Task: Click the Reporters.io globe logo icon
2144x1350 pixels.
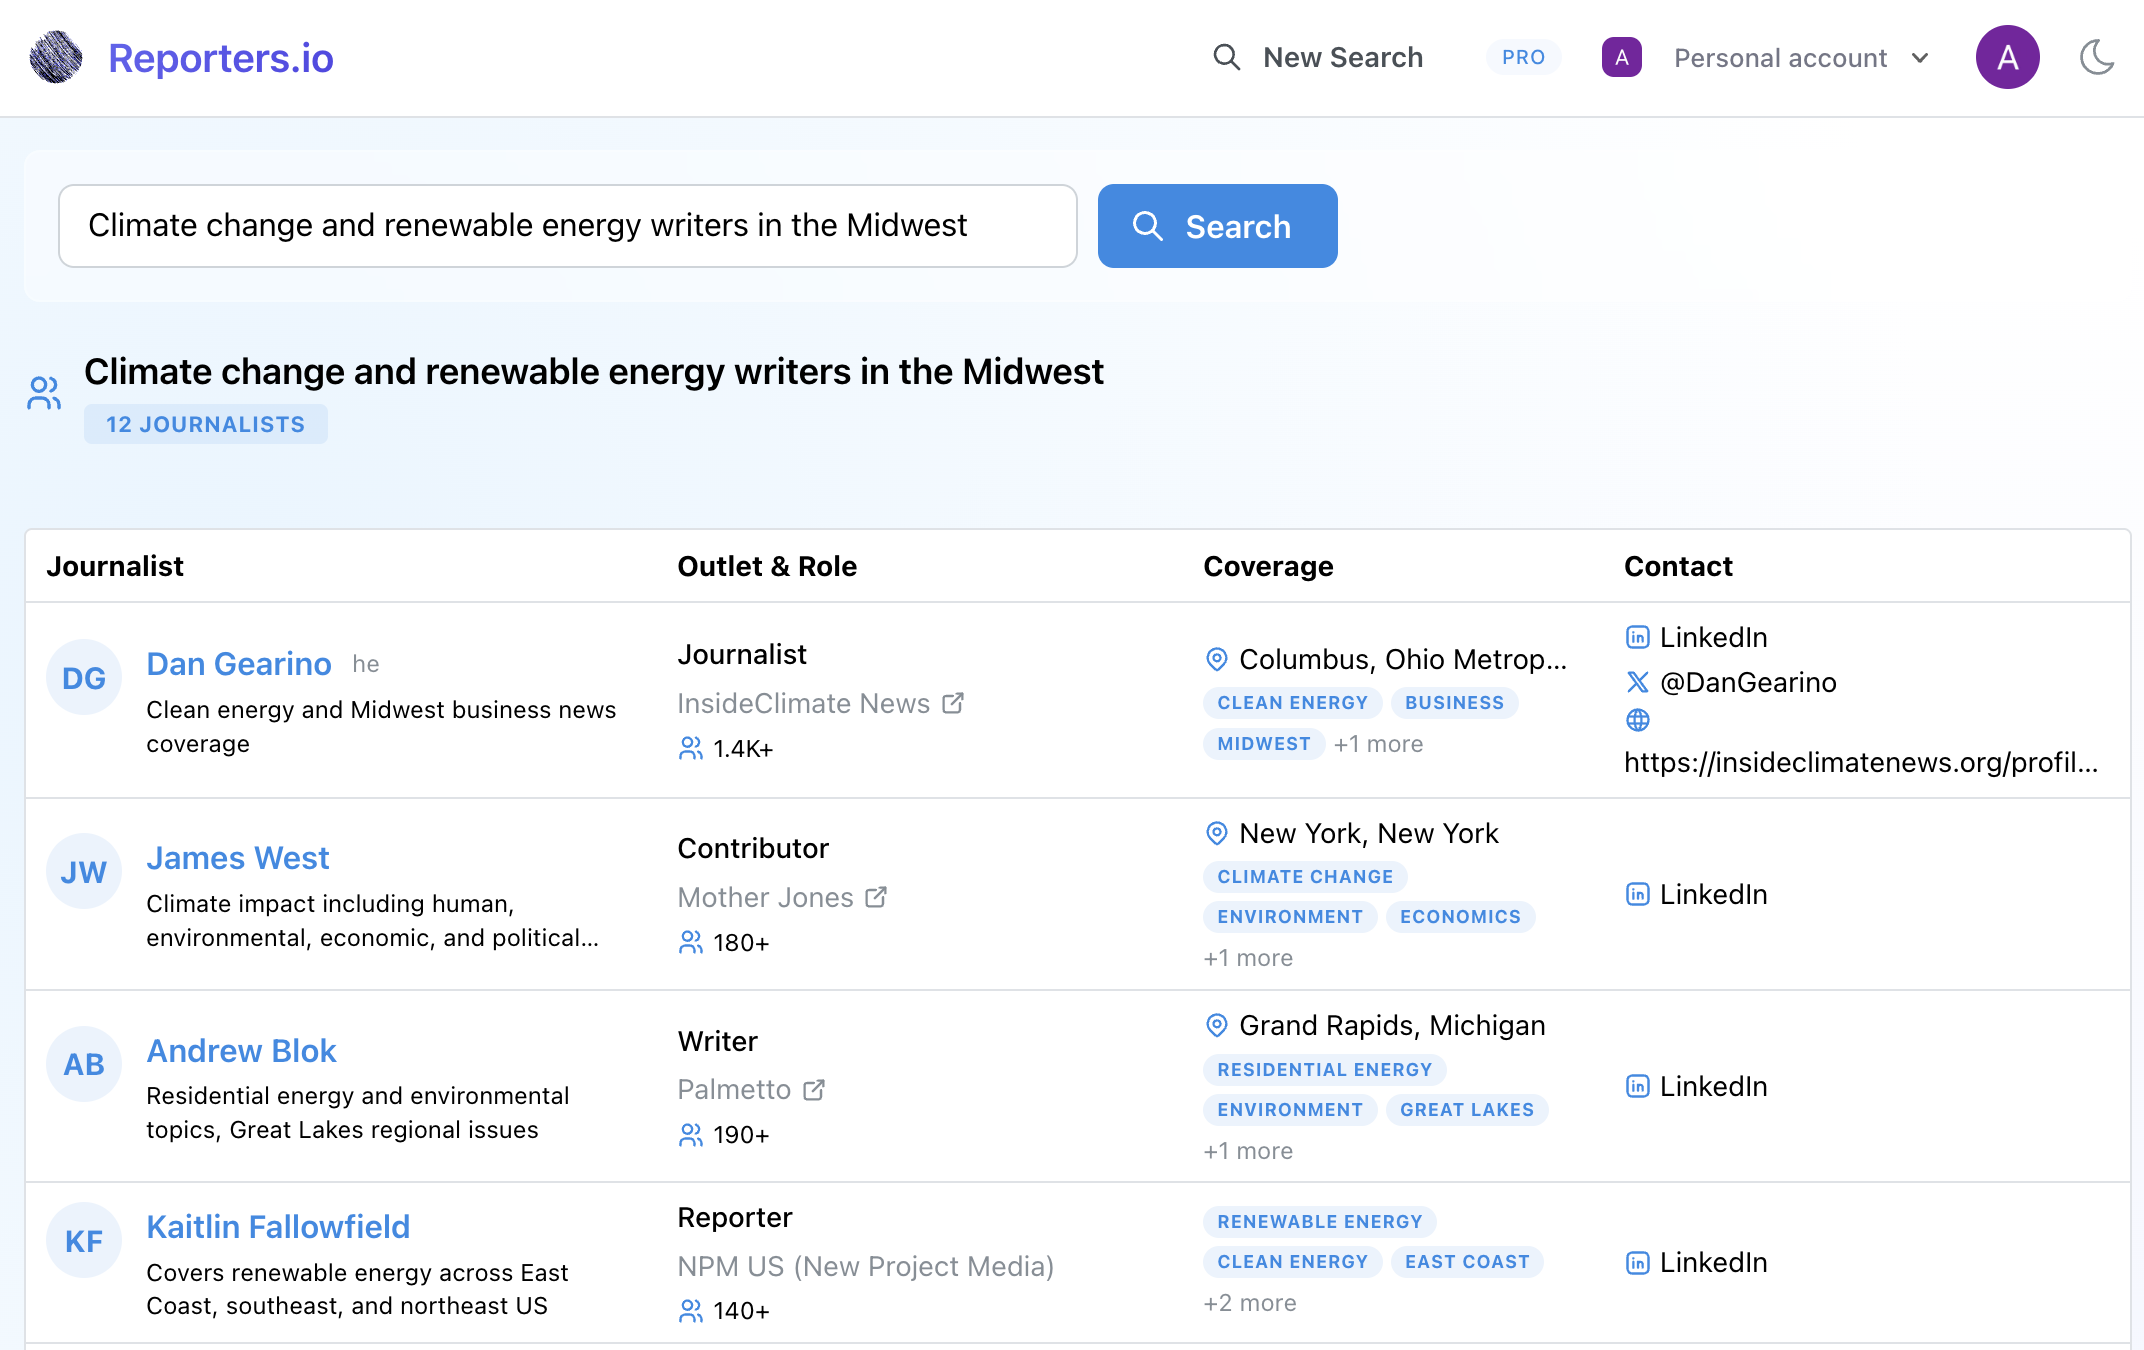Action: (x=56, y=57)
